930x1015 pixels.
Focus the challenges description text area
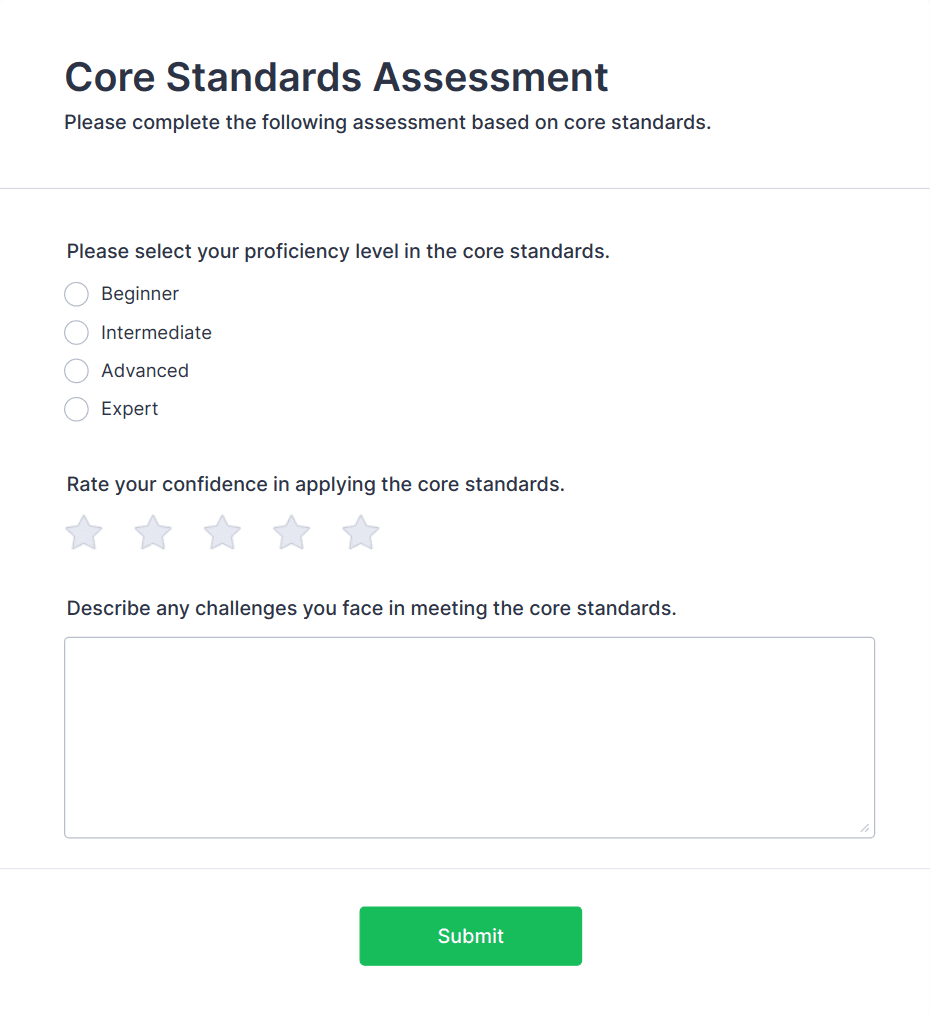[469, 737]
